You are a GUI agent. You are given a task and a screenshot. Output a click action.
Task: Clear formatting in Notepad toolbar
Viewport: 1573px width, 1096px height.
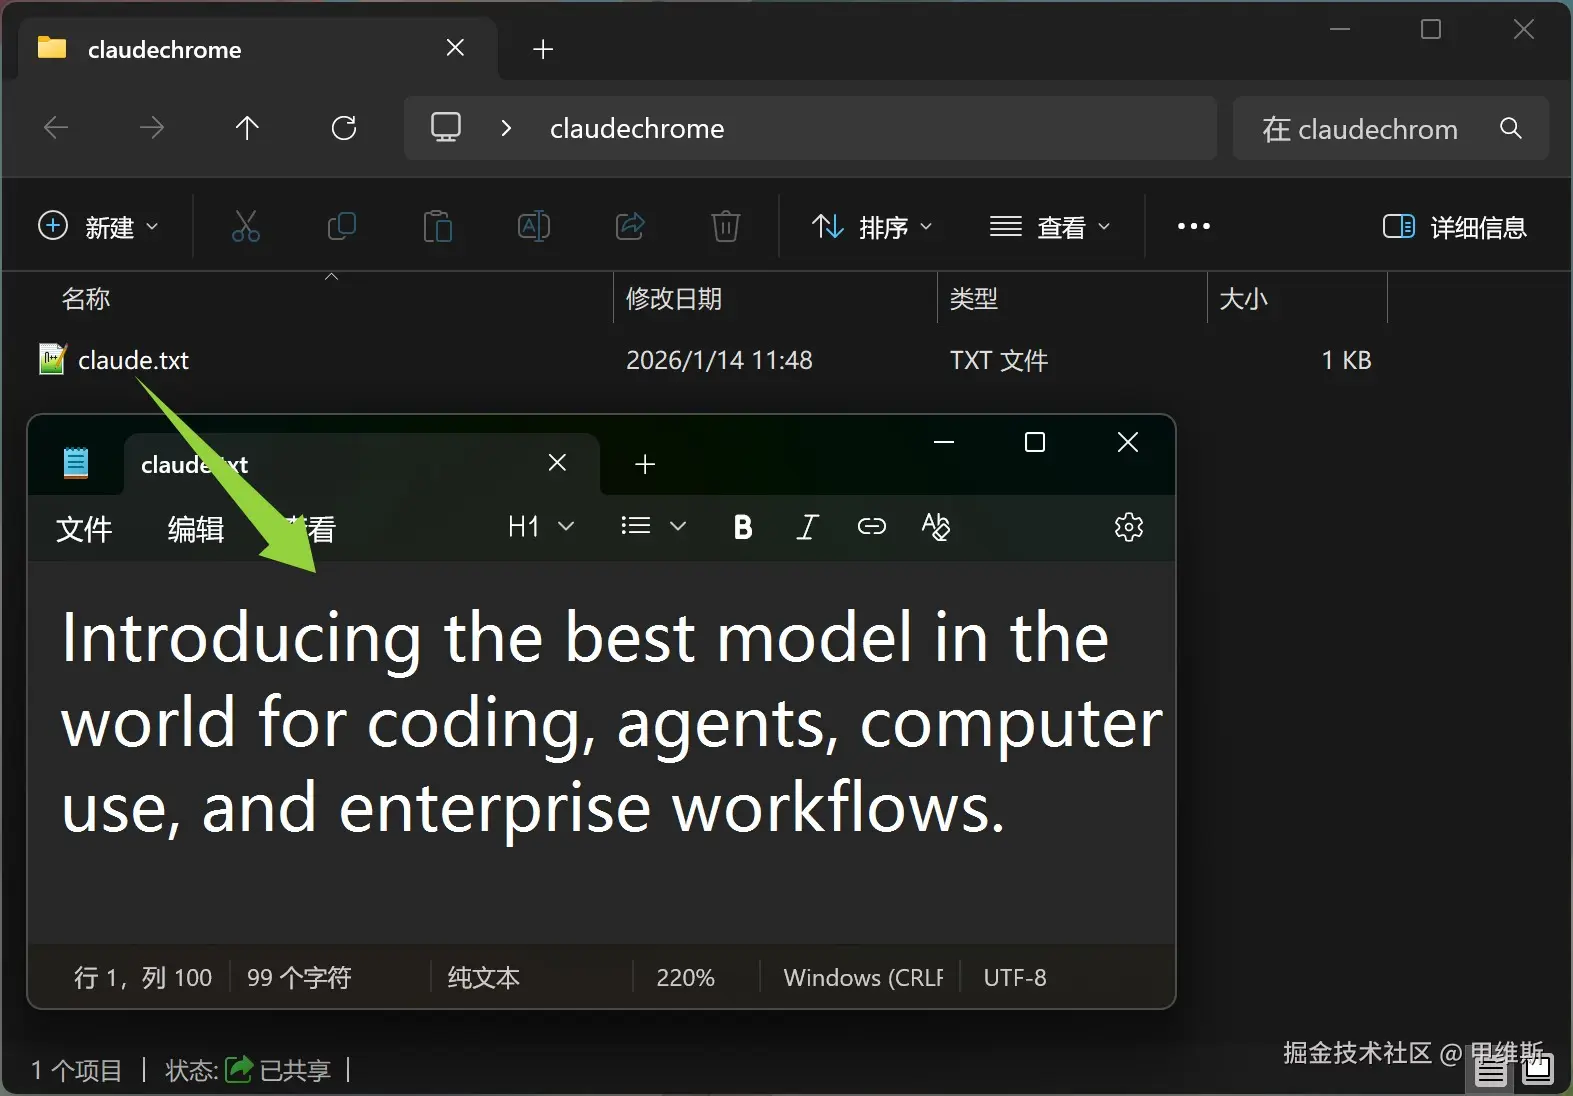(936, 527)
